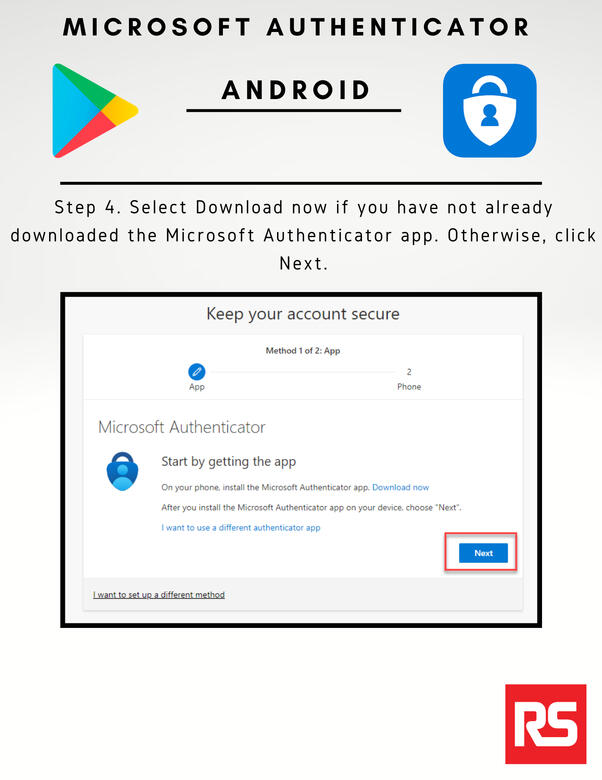Viewport: 602px width, 780px height.
Task: Click the blue Authenticator lock icon in dialog
Action: (x=122, y=471)
